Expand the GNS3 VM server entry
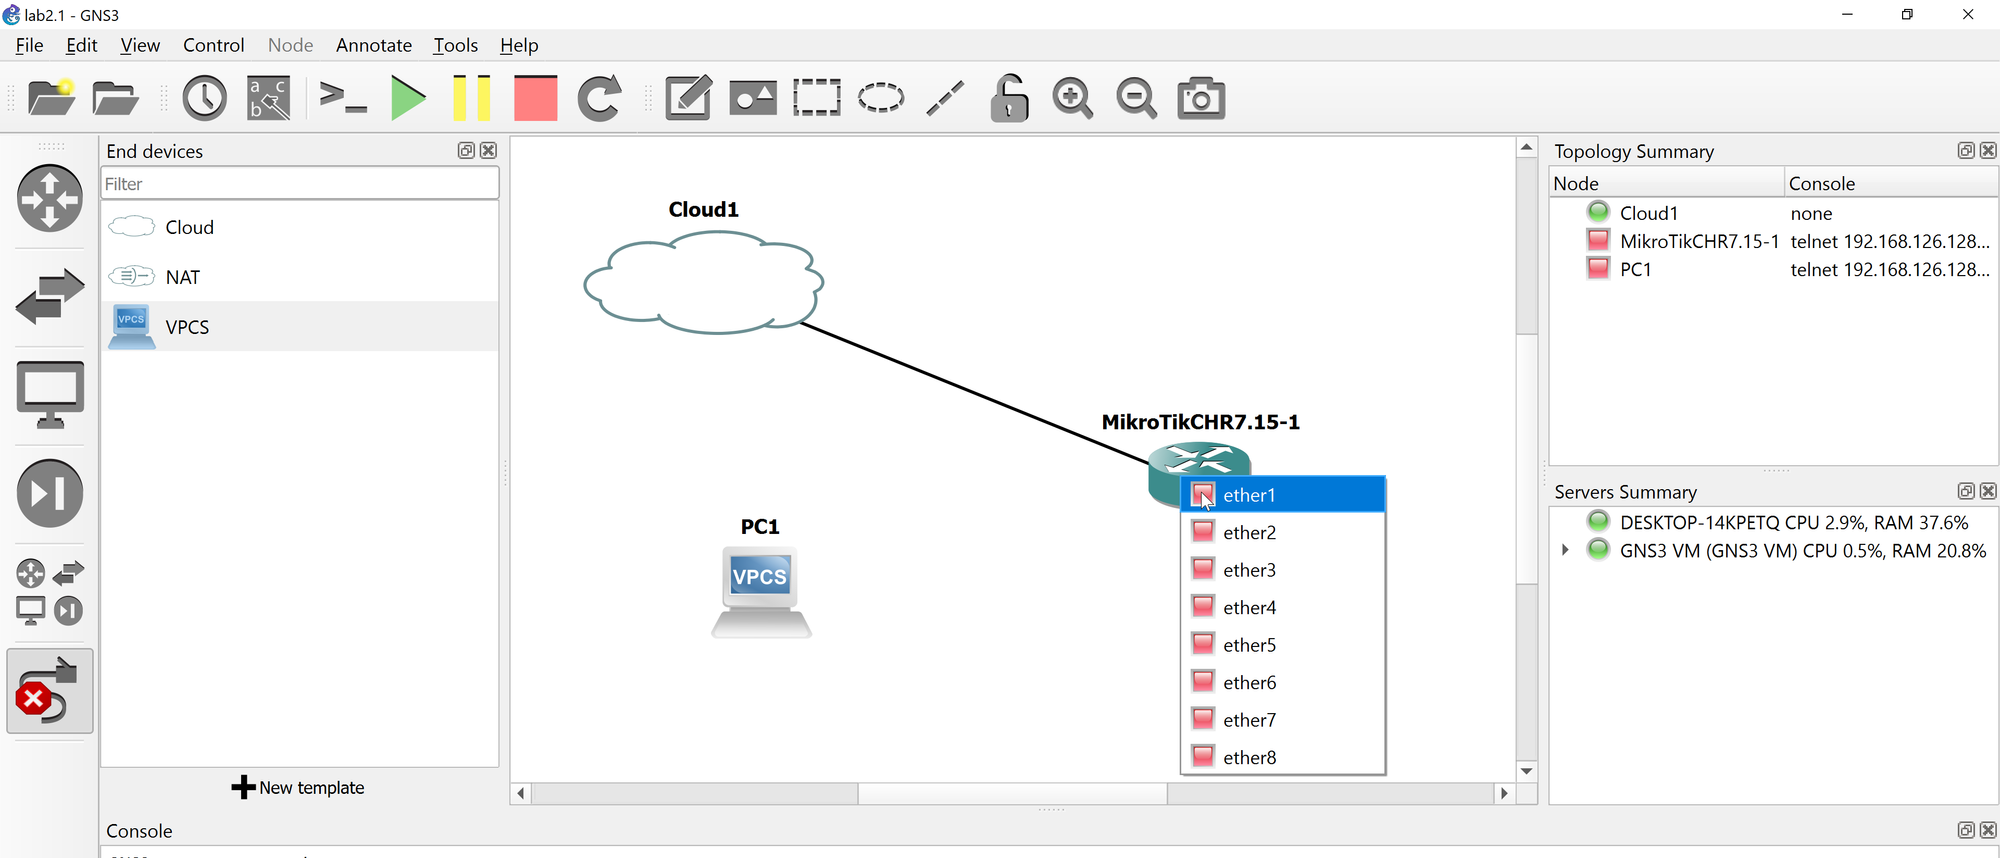The height and width of the screenshot is (858, 2000). [1565, 551]
